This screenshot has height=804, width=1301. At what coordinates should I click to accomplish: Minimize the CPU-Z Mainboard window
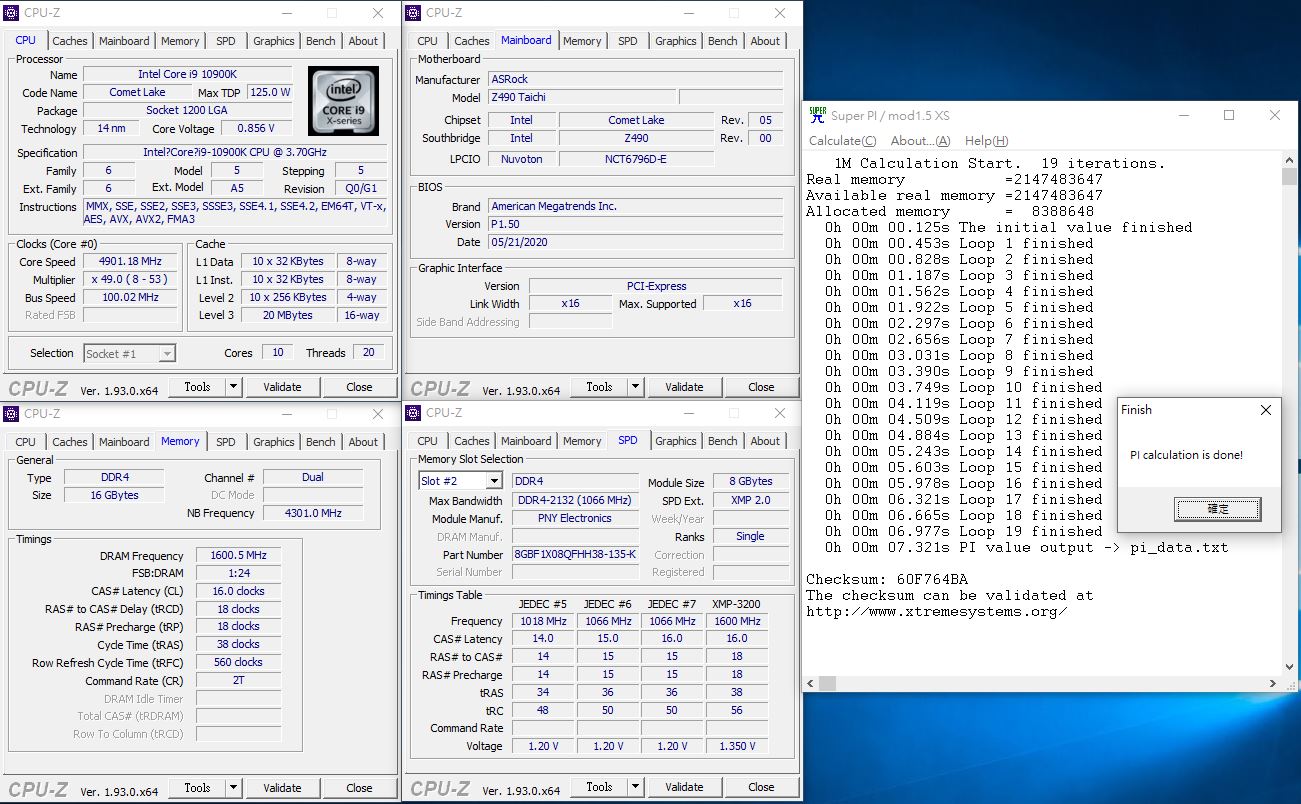pos(687,13)
